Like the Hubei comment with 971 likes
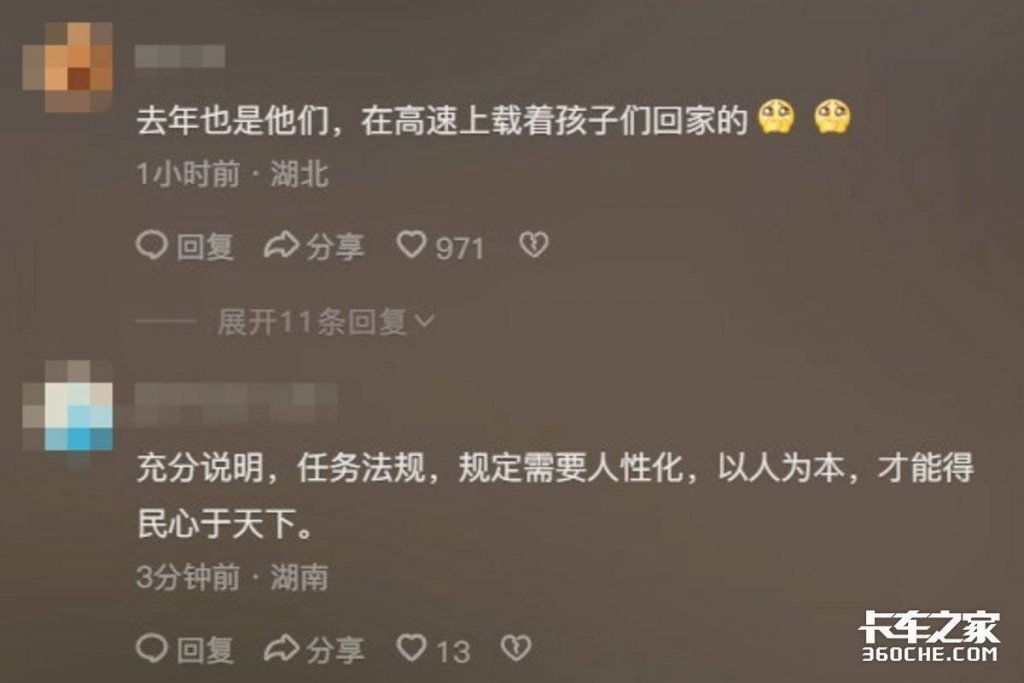This screenshot has height=683, width=1024. [411, 246]
